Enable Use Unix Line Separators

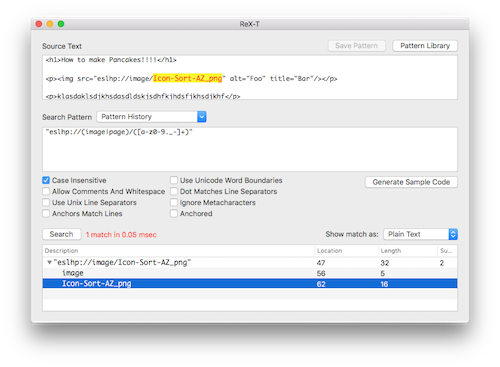pos(46,202)
